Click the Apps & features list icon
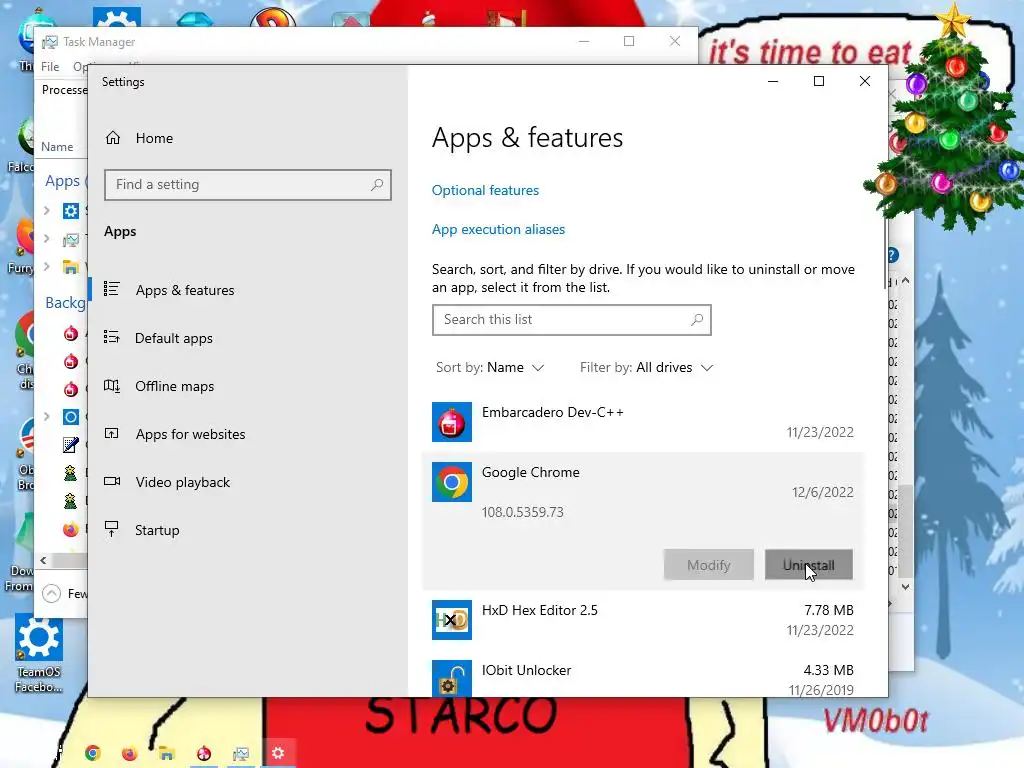This screenshot has width=1024, height=768. tap(112, 289)
